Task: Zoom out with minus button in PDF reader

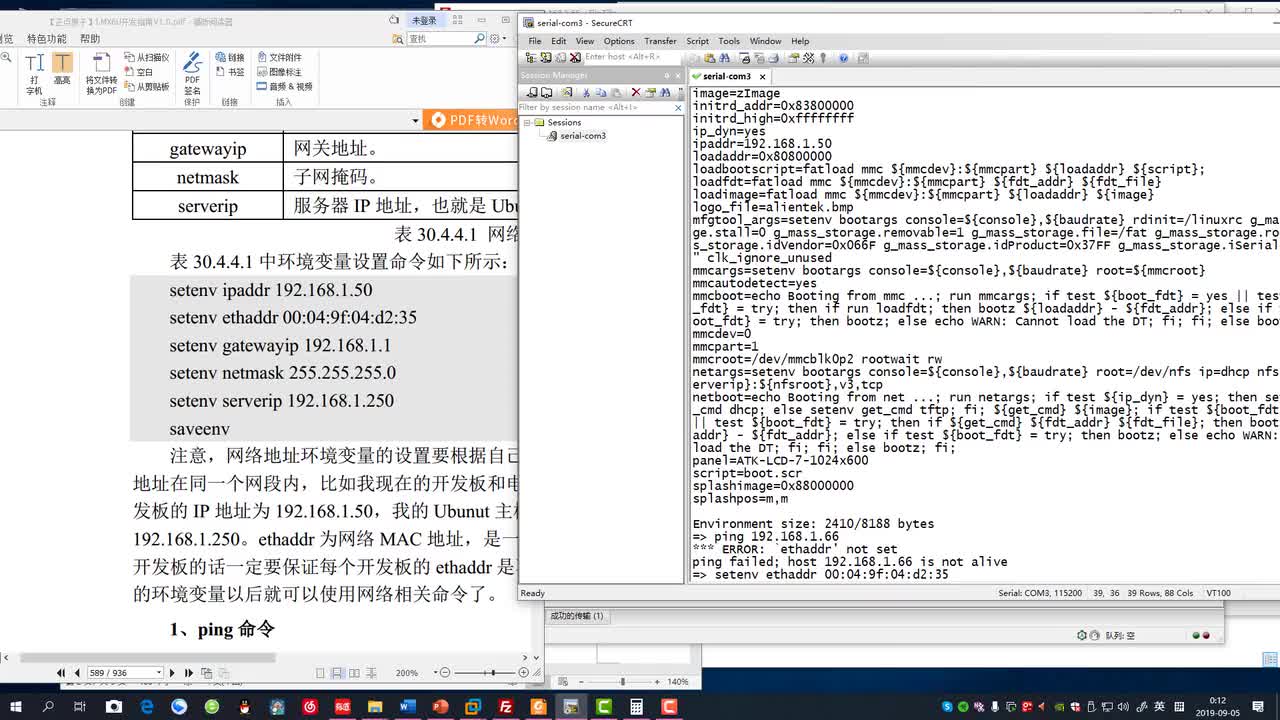Action: tap(446, 673)
